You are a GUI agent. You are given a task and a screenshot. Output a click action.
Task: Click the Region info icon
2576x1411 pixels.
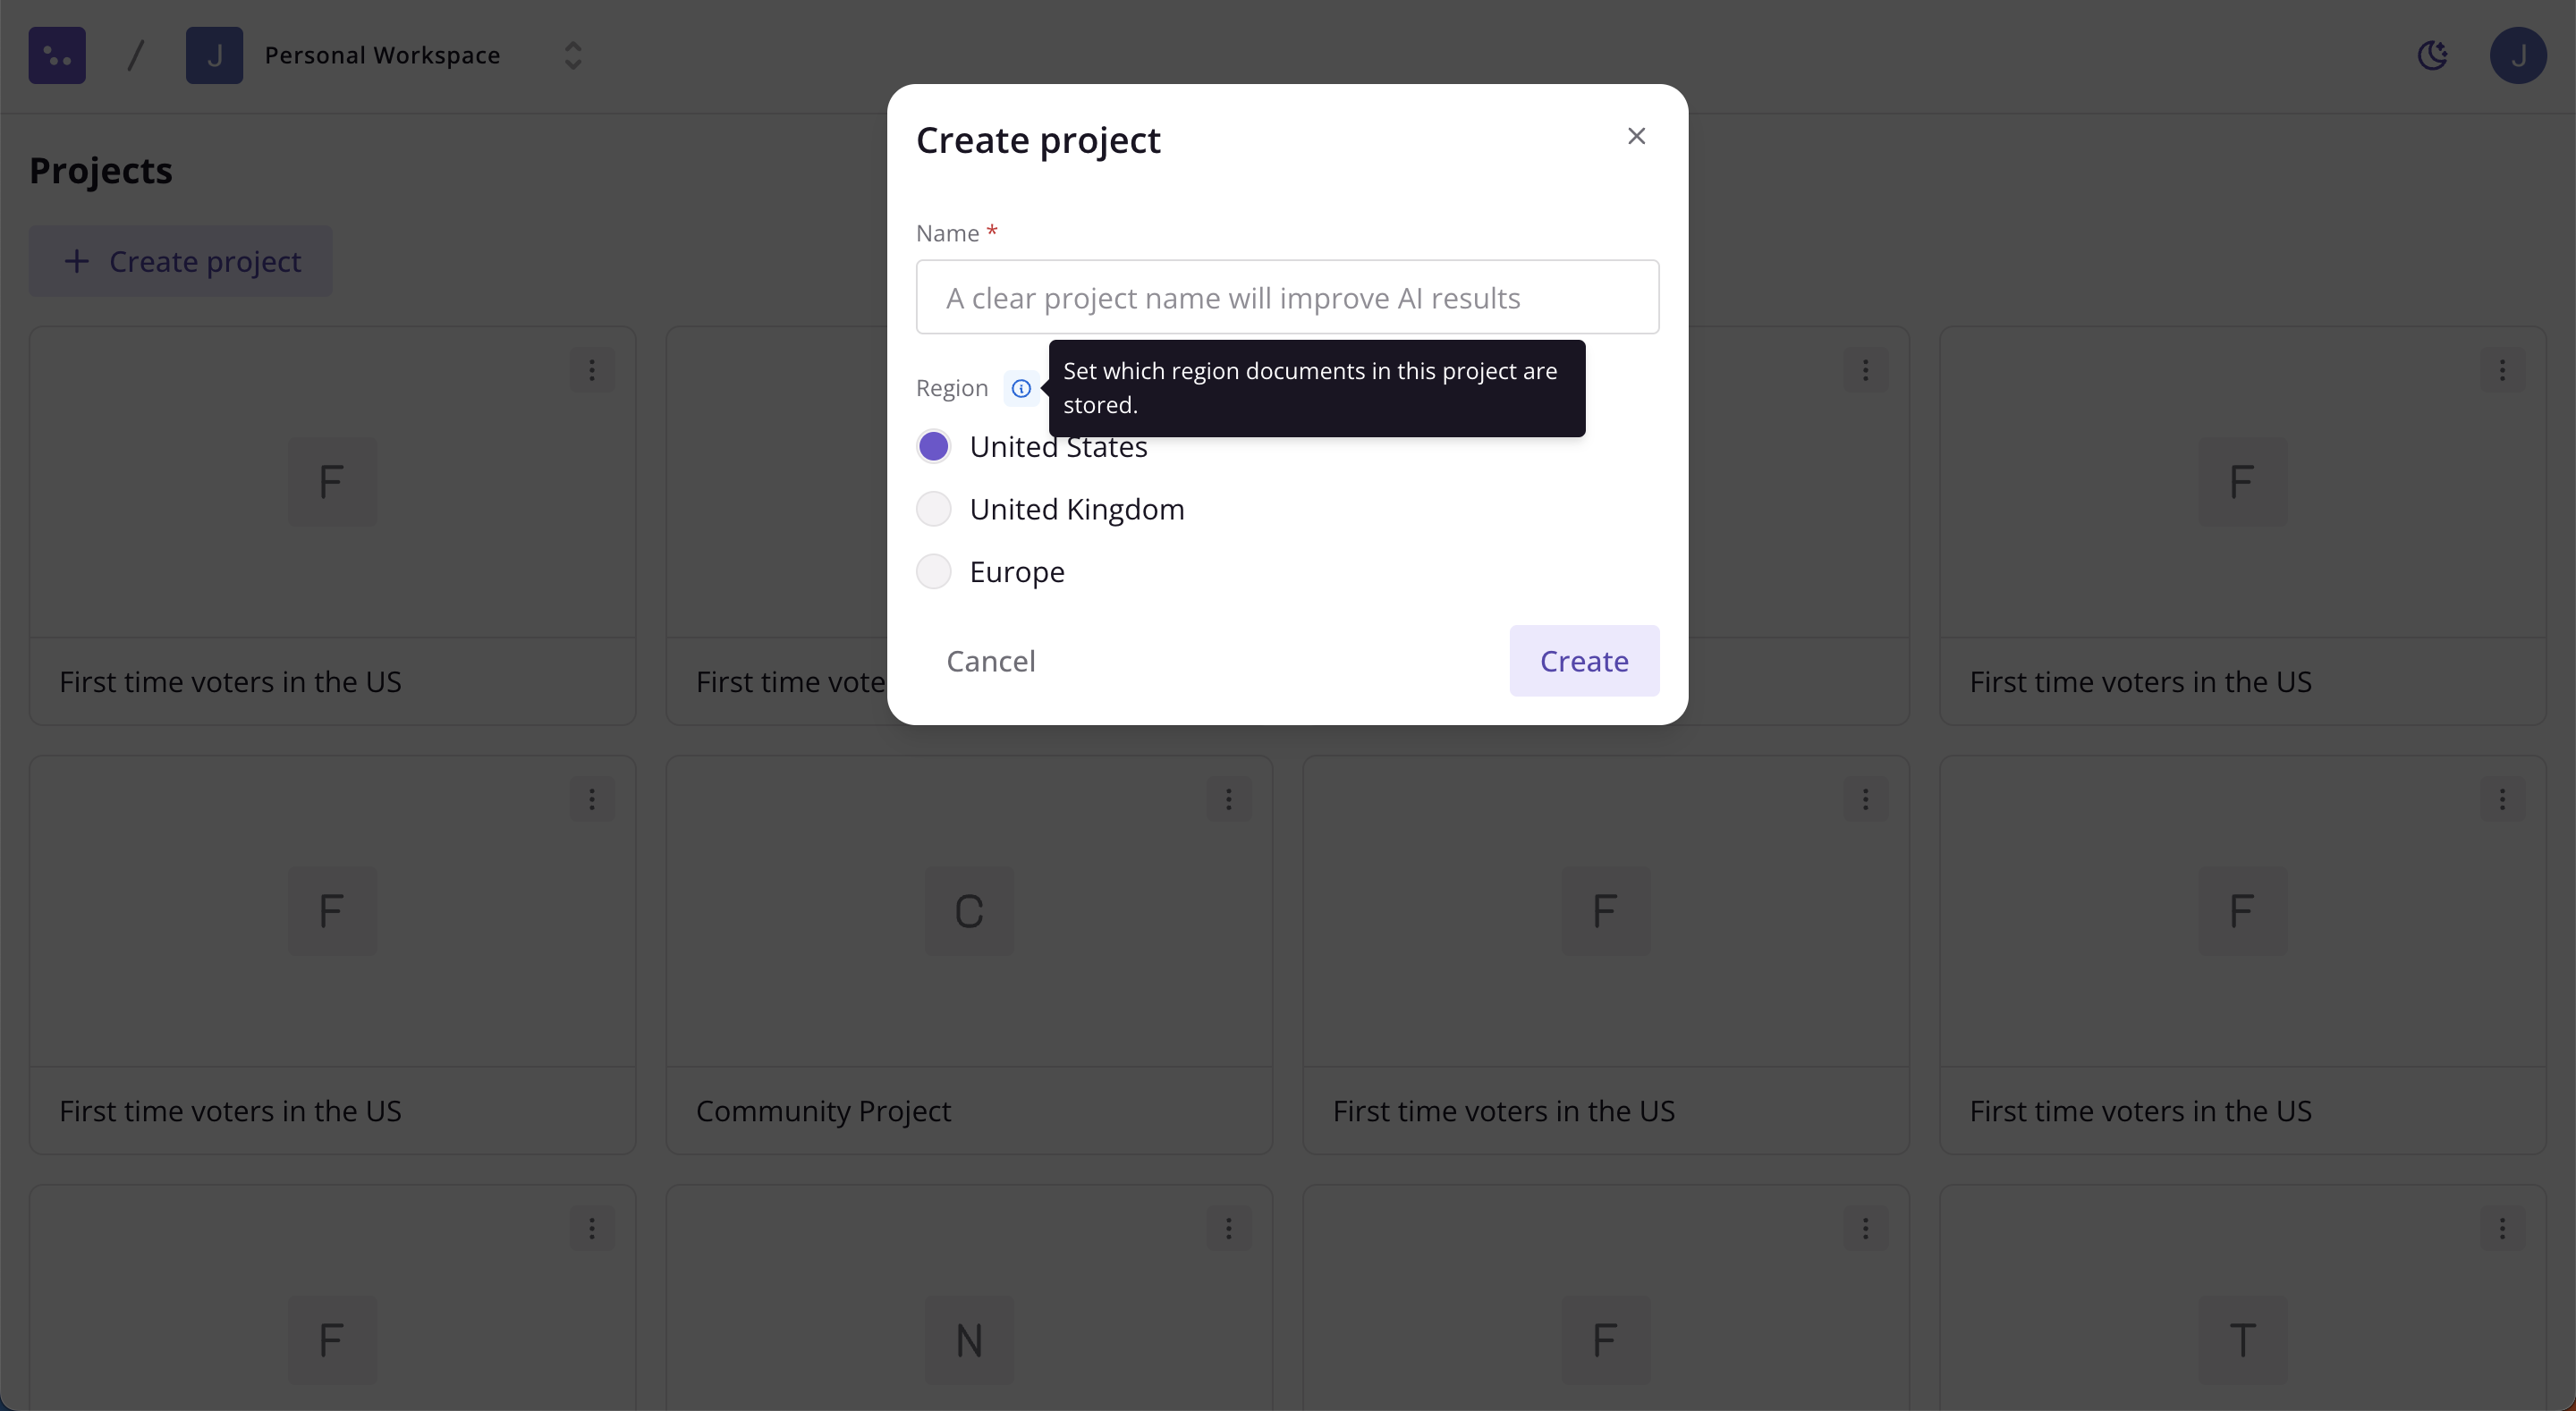pyautogui.click(x=1020, y=388)
